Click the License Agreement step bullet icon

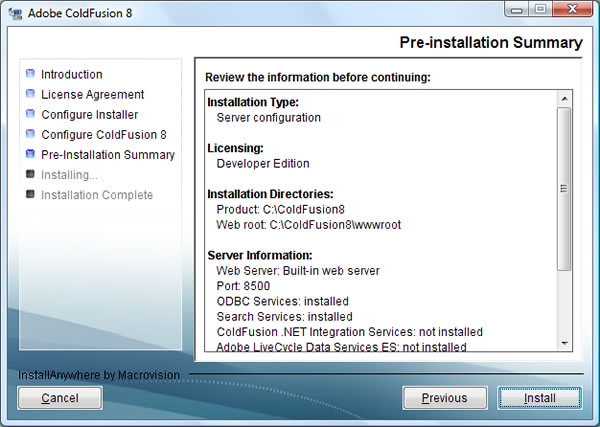(x=30, y=93)
